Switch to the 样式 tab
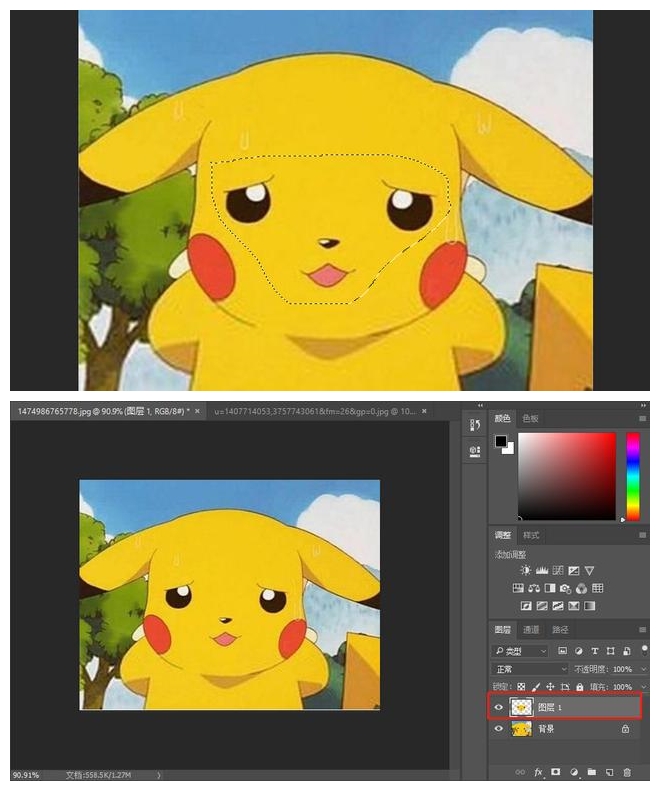This screenshot has width=660, height=791. 531,535
